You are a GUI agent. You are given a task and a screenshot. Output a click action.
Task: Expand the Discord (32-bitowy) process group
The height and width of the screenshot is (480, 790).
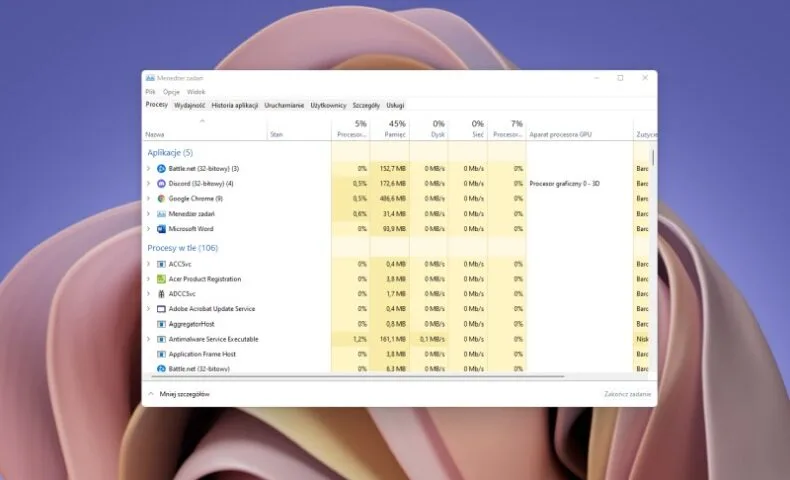coord(149,184)
